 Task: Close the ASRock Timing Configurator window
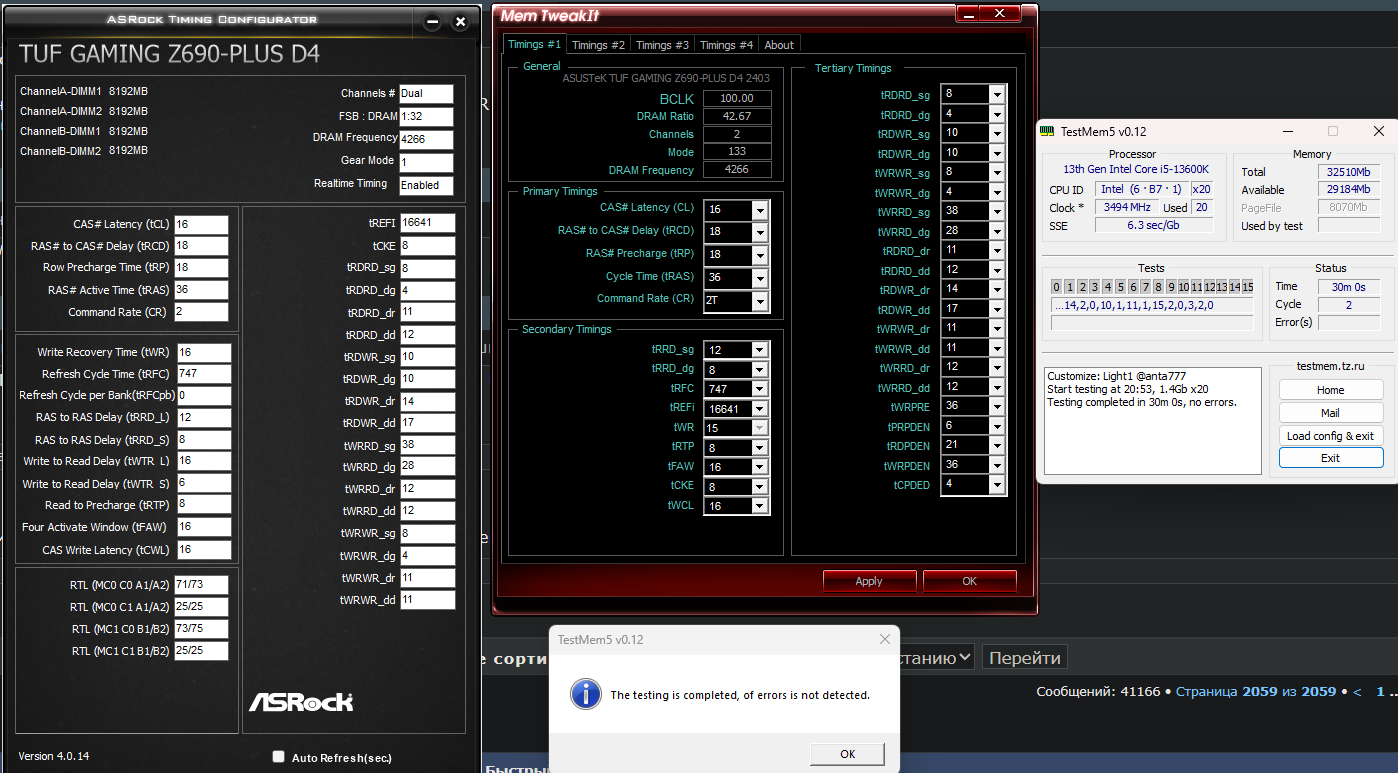point(460,21)
